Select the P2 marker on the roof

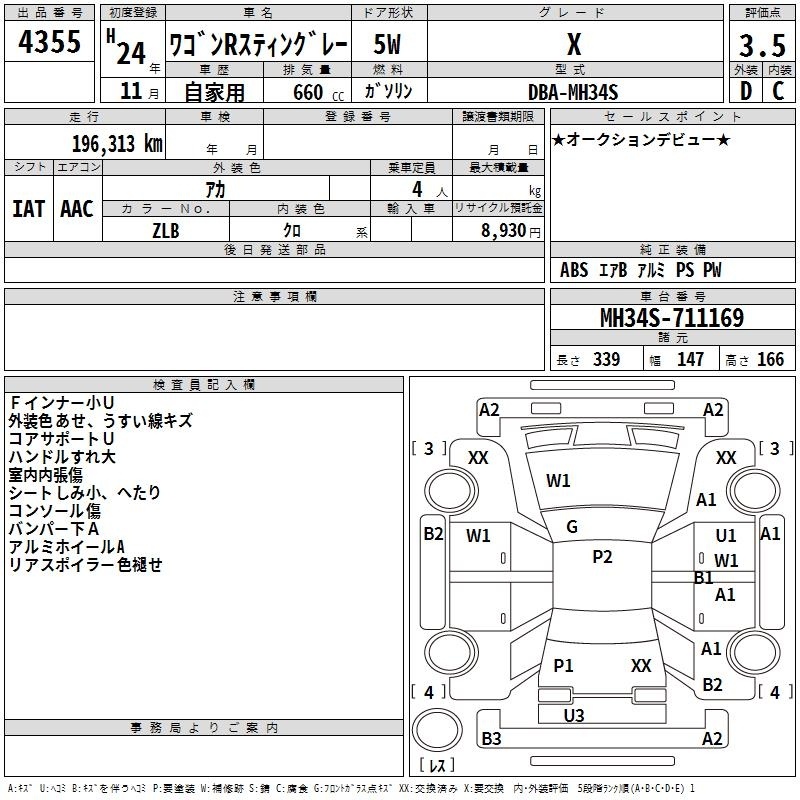(x=602, y=557)
